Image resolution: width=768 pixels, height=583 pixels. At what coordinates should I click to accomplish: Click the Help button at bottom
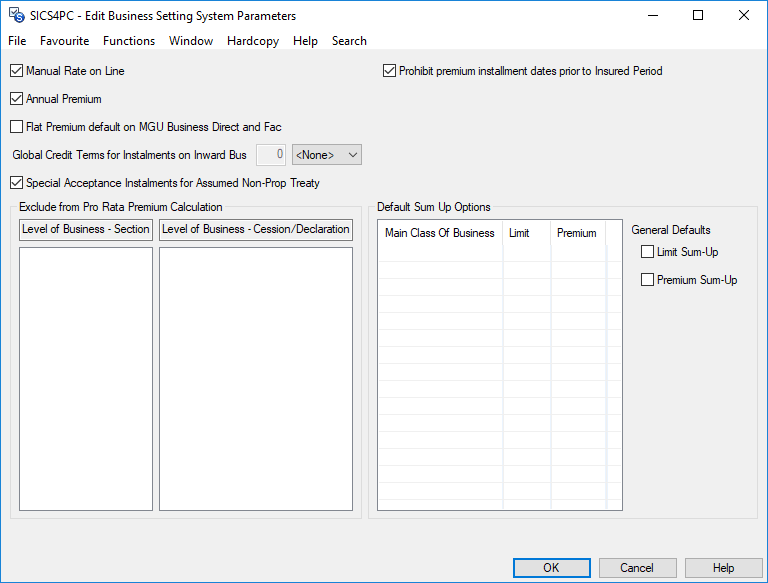coord(723,568)
